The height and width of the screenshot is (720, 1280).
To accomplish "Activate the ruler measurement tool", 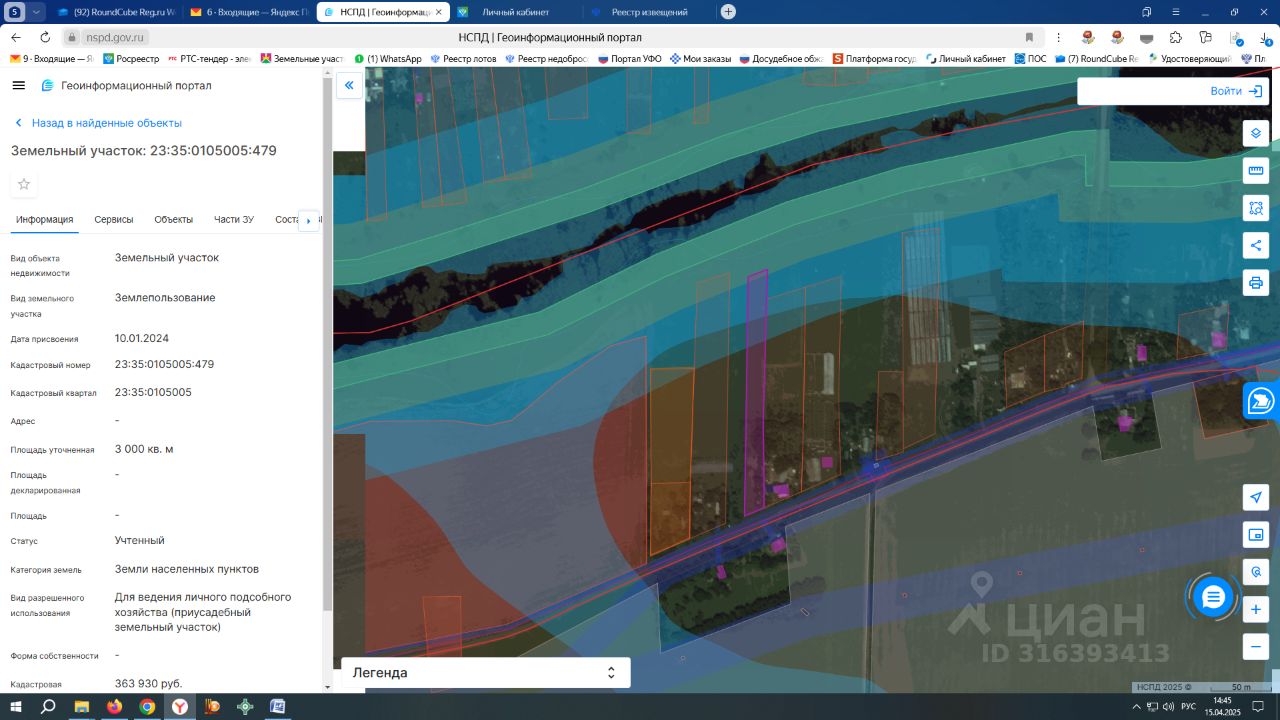I will (1256, 170).
